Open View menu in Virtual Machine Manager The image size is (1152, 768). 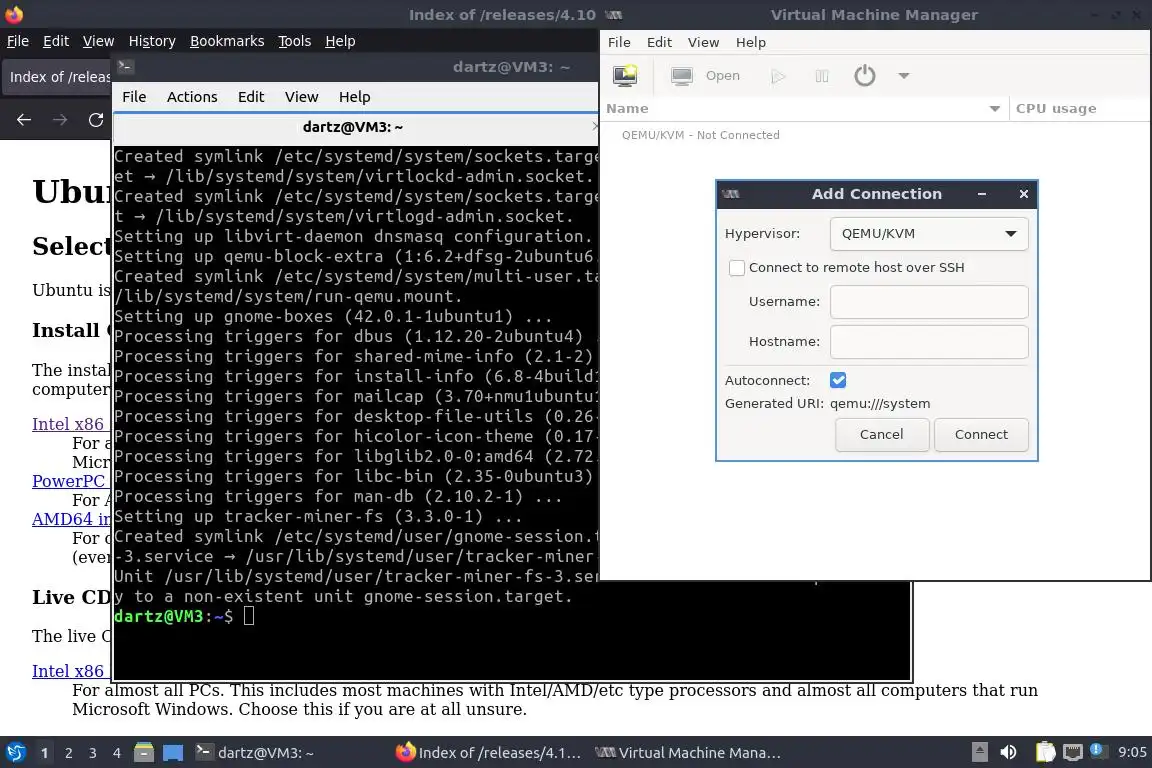703,43
